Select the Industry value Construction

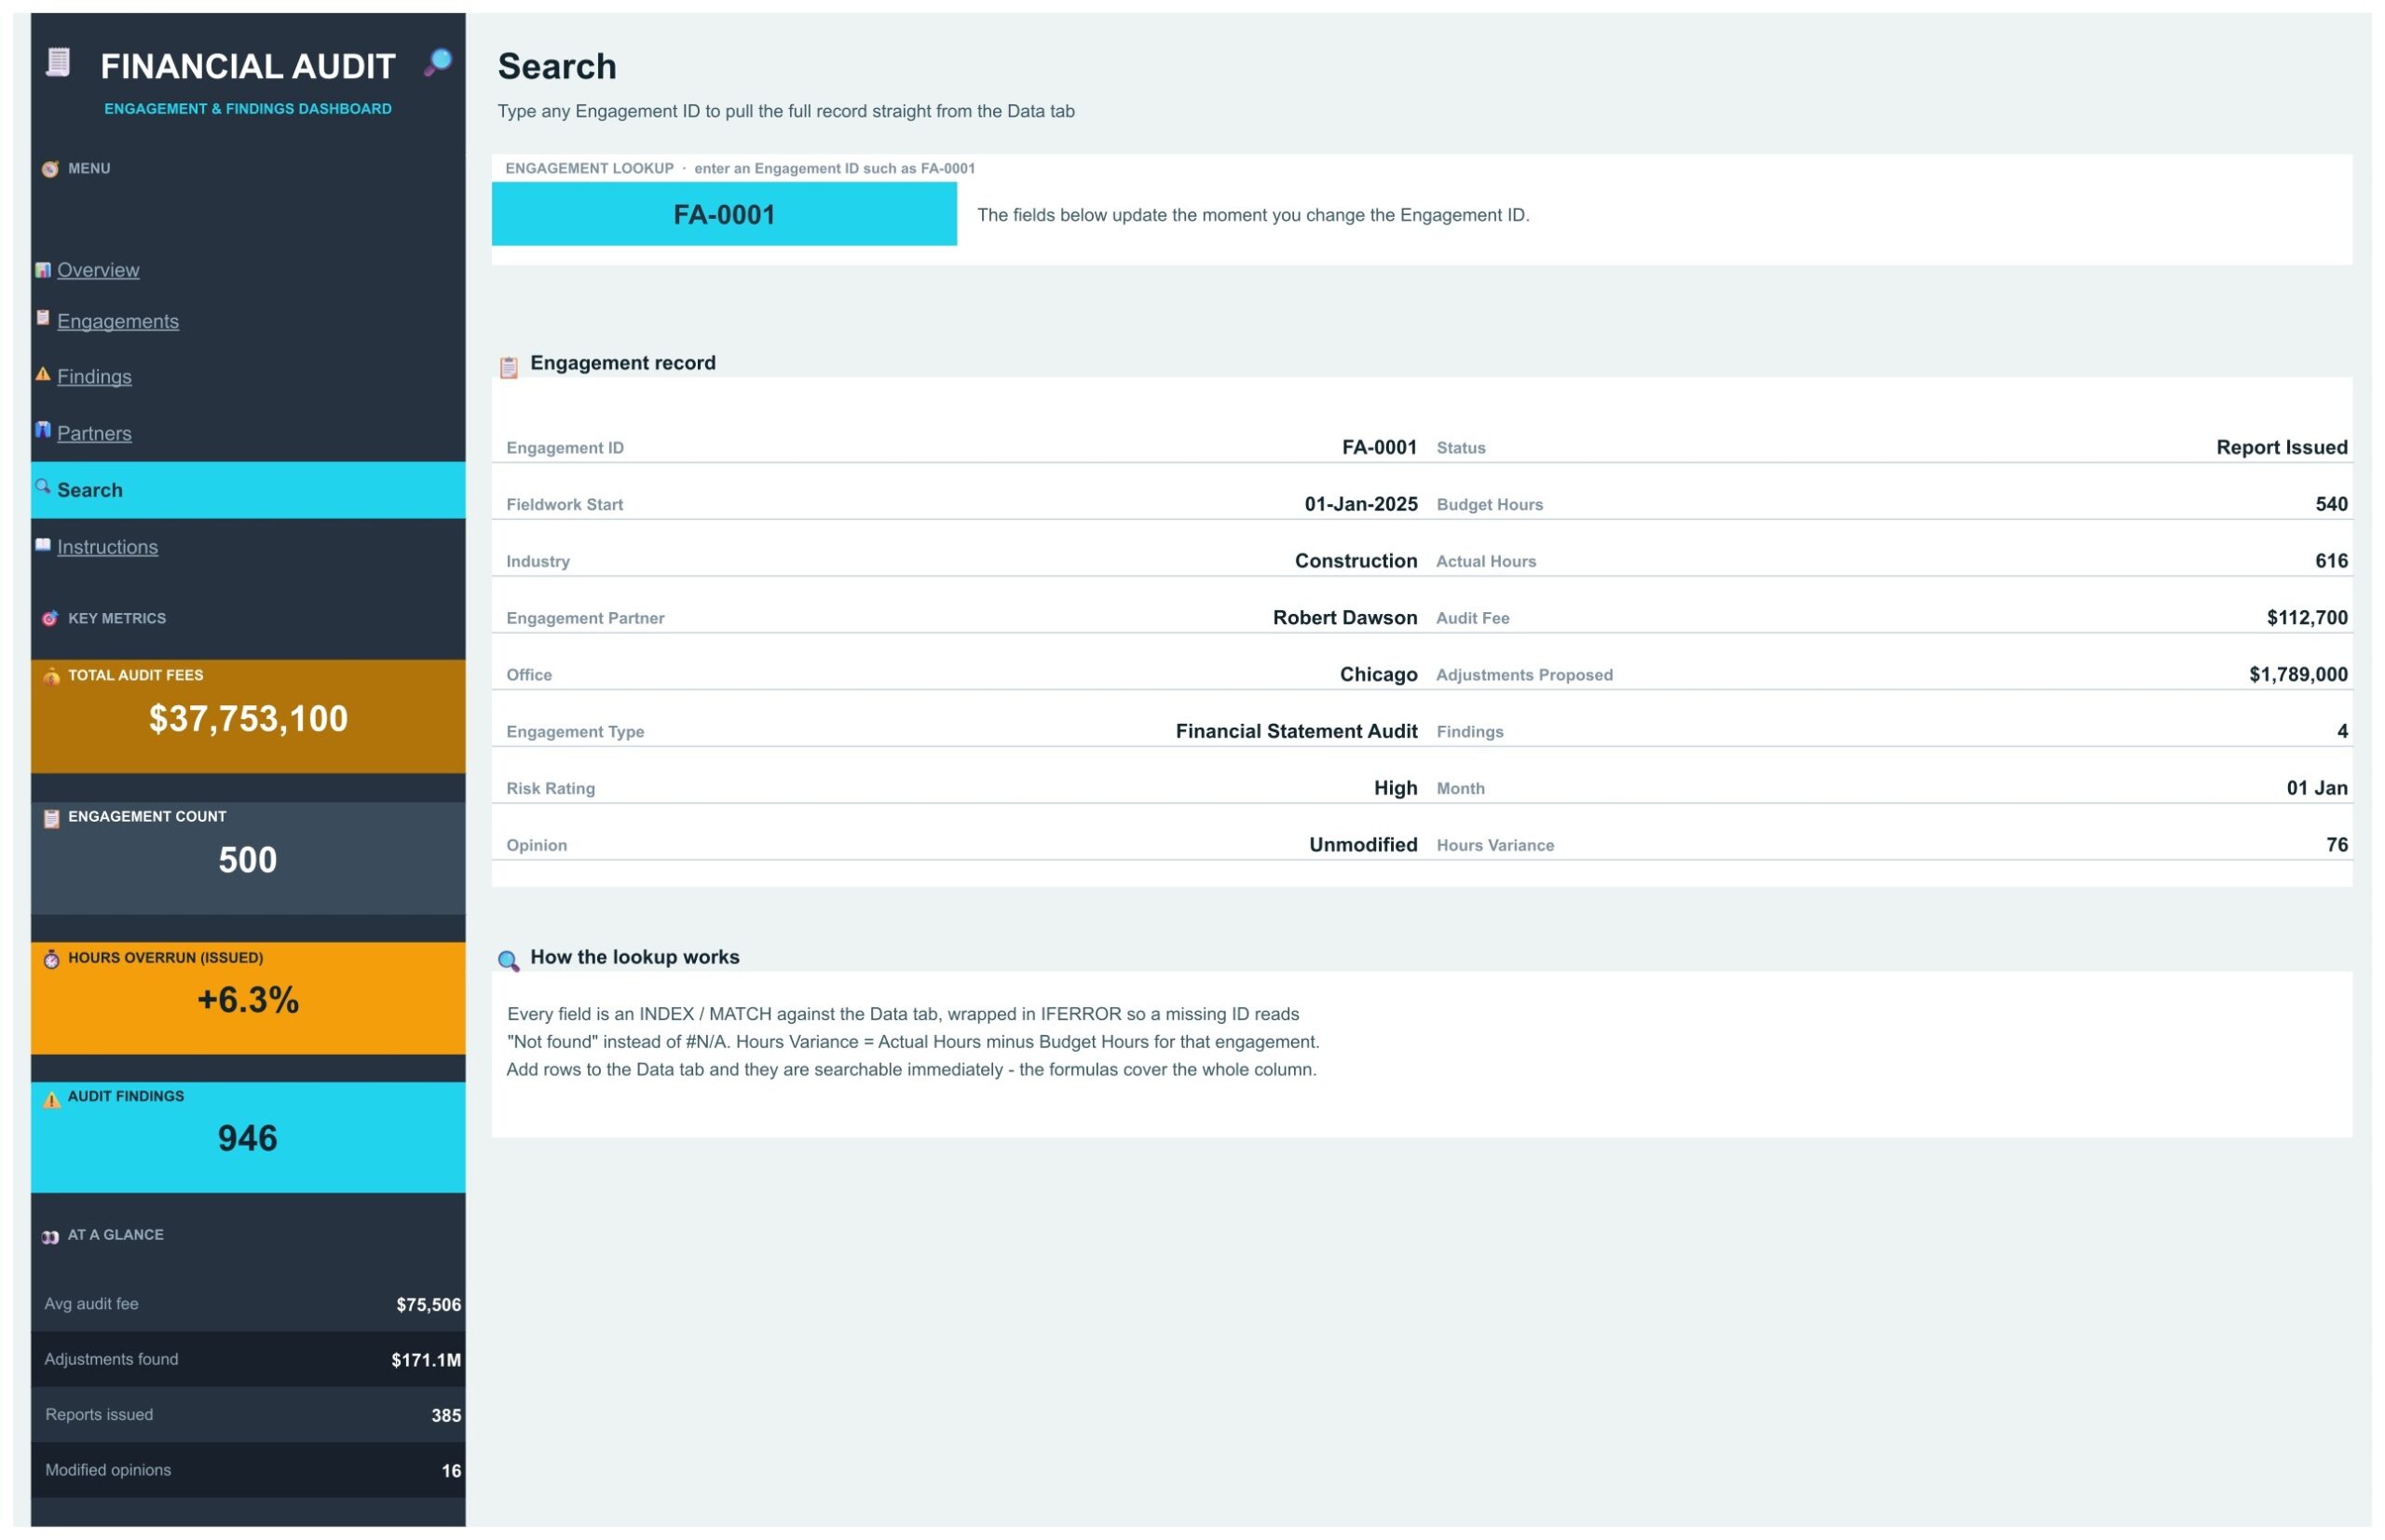1355,561
